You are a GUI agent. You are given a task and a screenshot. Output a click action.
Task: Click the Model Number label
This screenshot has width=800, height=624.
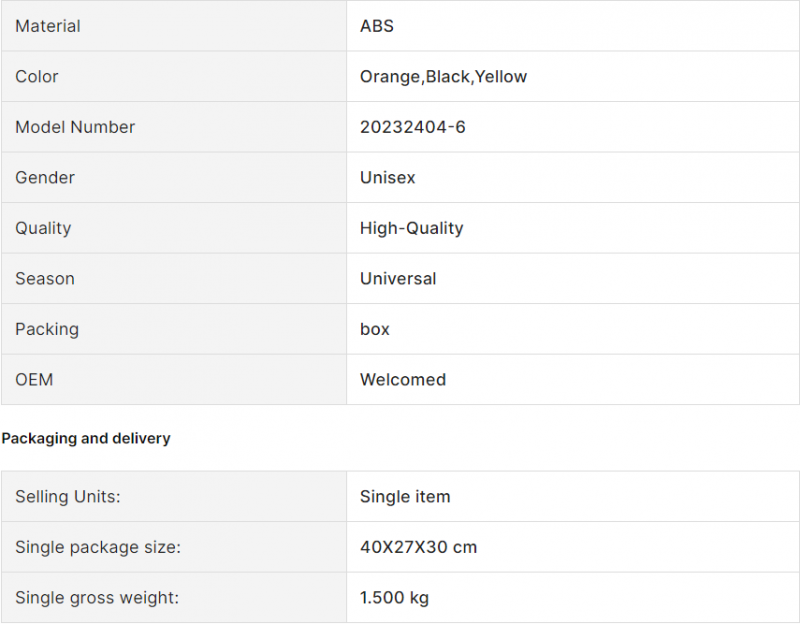[x=75, y=127]
